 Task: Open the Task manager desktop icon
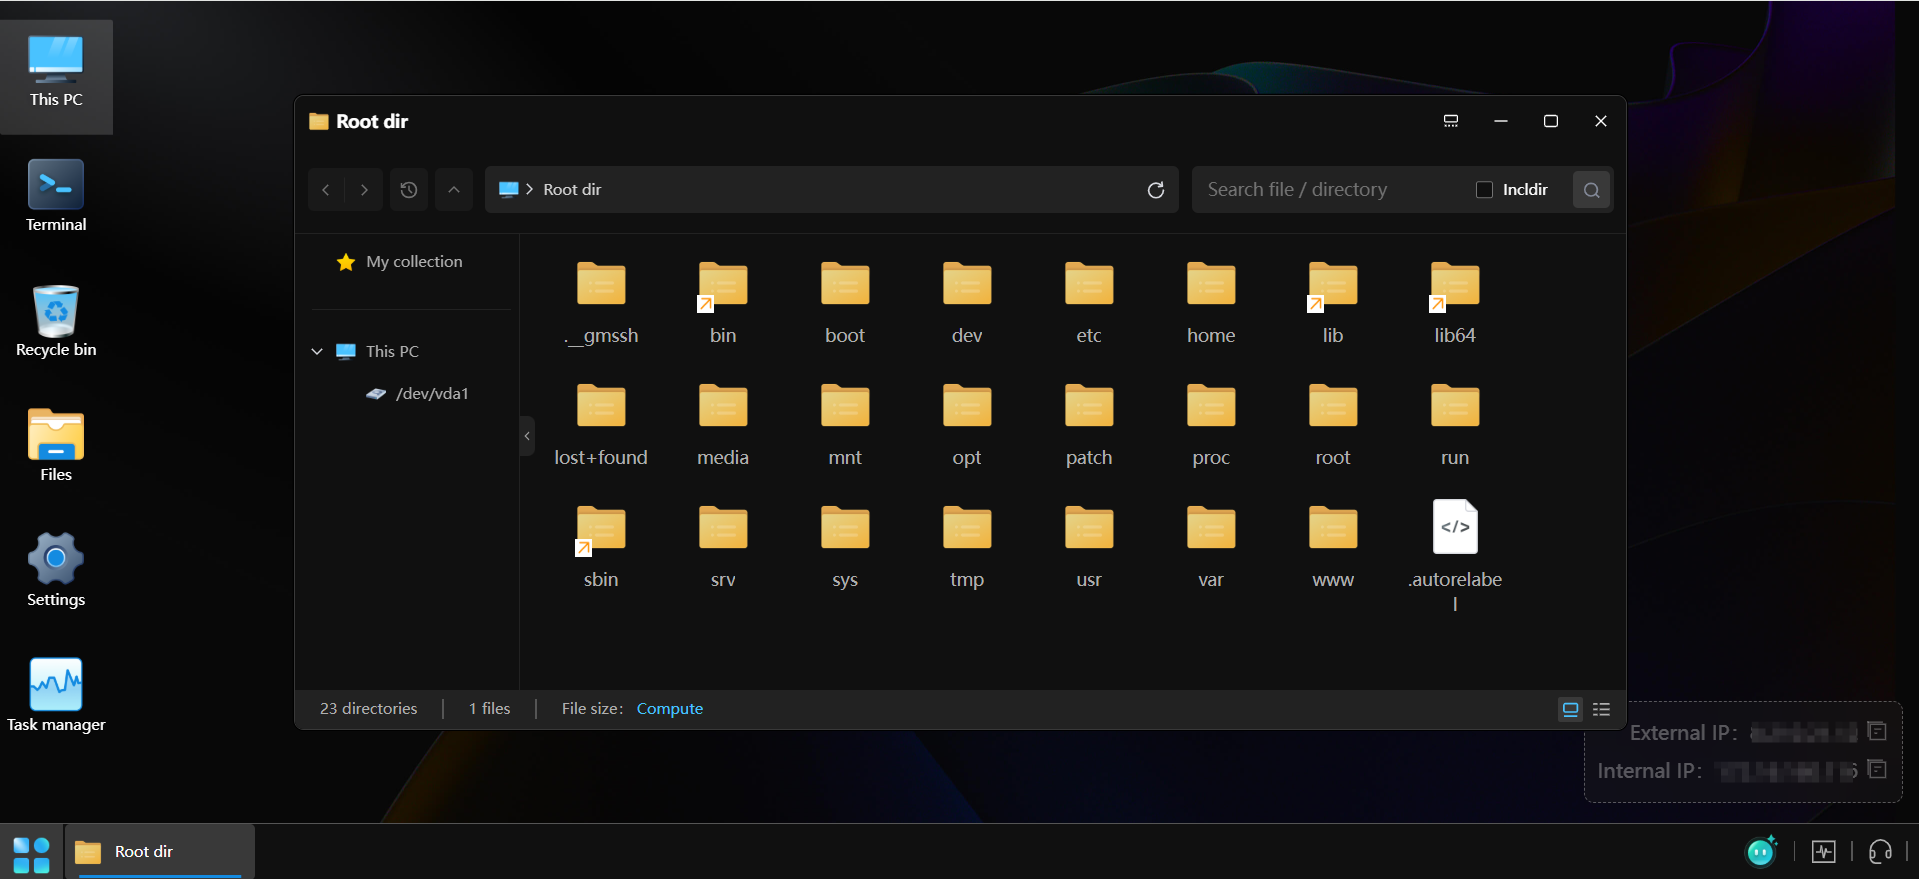click(x=56, y=697)
